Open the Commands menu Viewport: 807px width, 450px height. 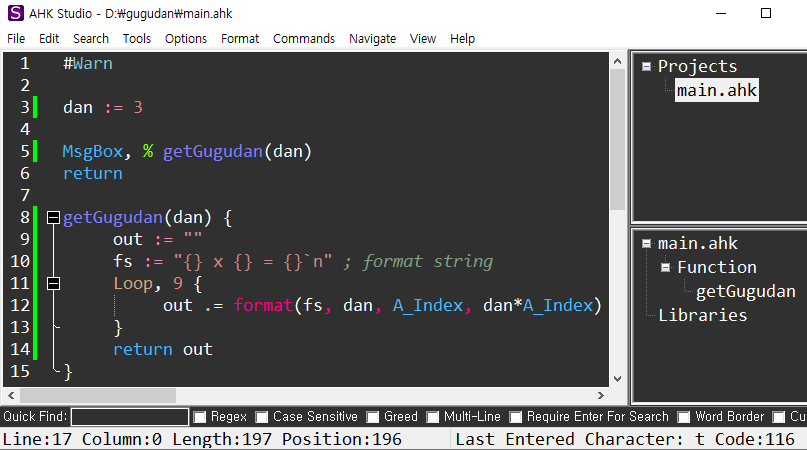303,39
